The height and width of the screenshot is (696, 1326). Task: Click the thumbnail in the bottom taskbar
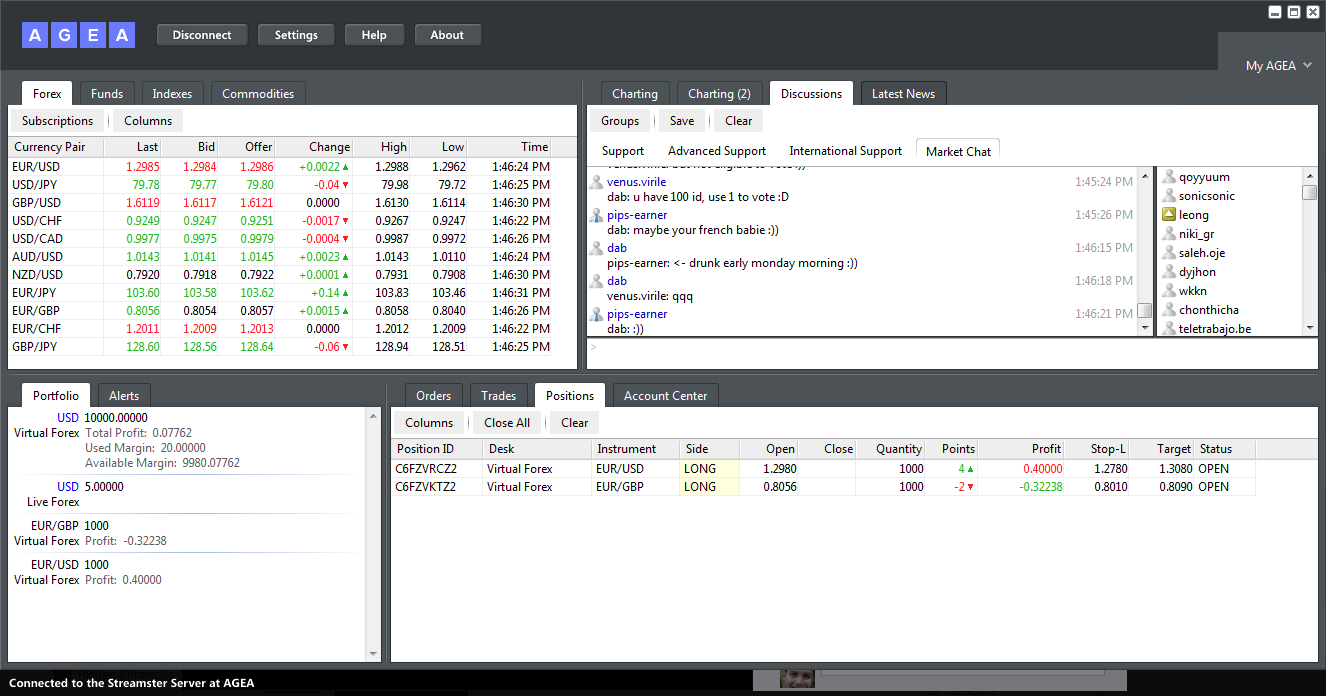click(x=797, y=678)
